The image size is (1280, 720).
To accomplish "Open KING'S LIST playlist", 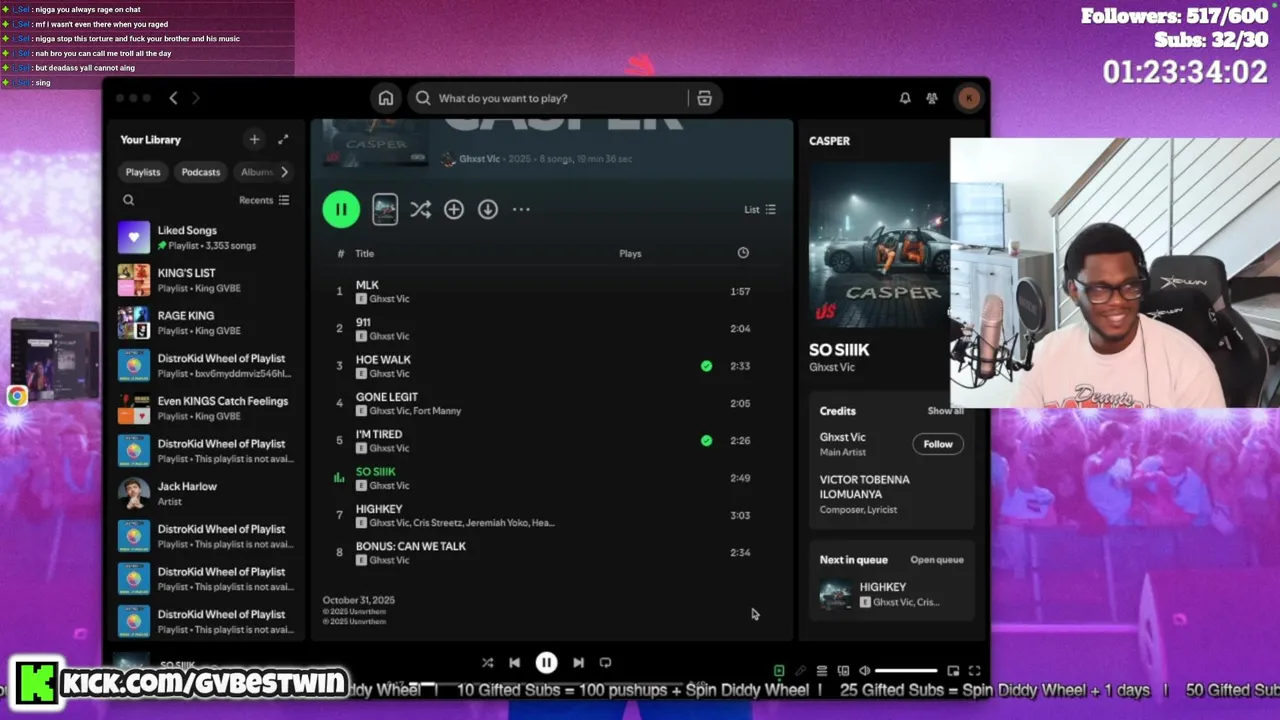I will click(x=207, y=280).
